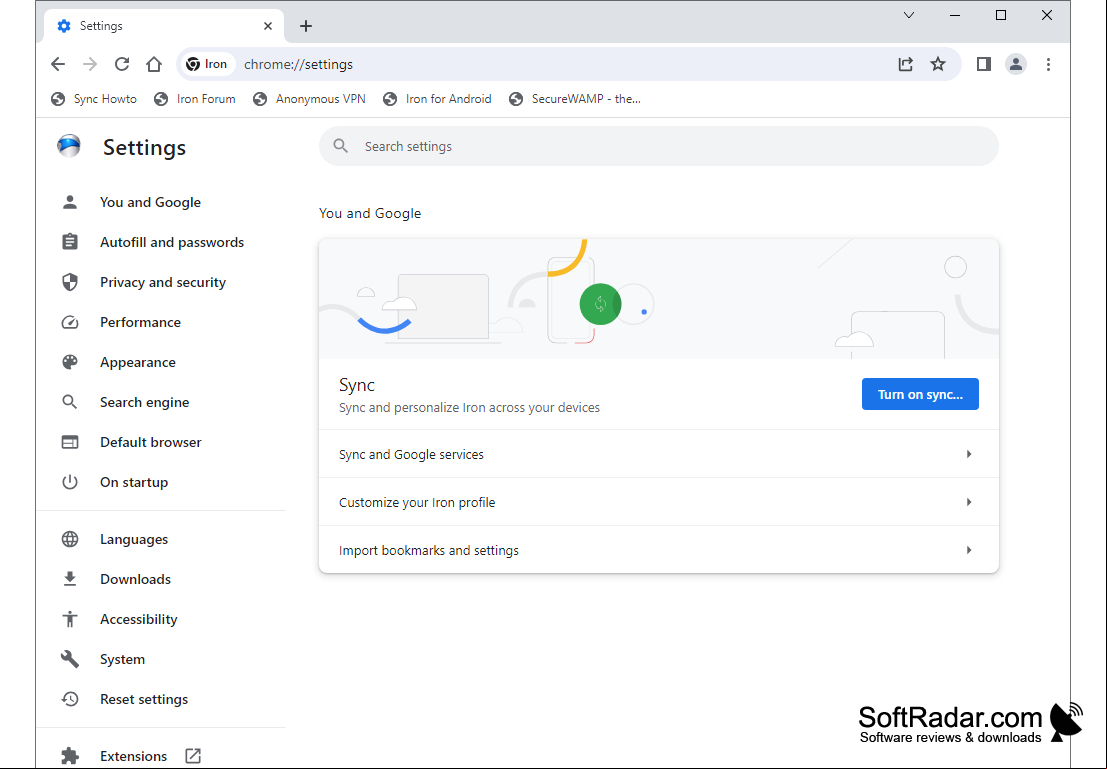Open the tab search chevron
Viewport: 1107px width, 769px height.
pos(909,15)
